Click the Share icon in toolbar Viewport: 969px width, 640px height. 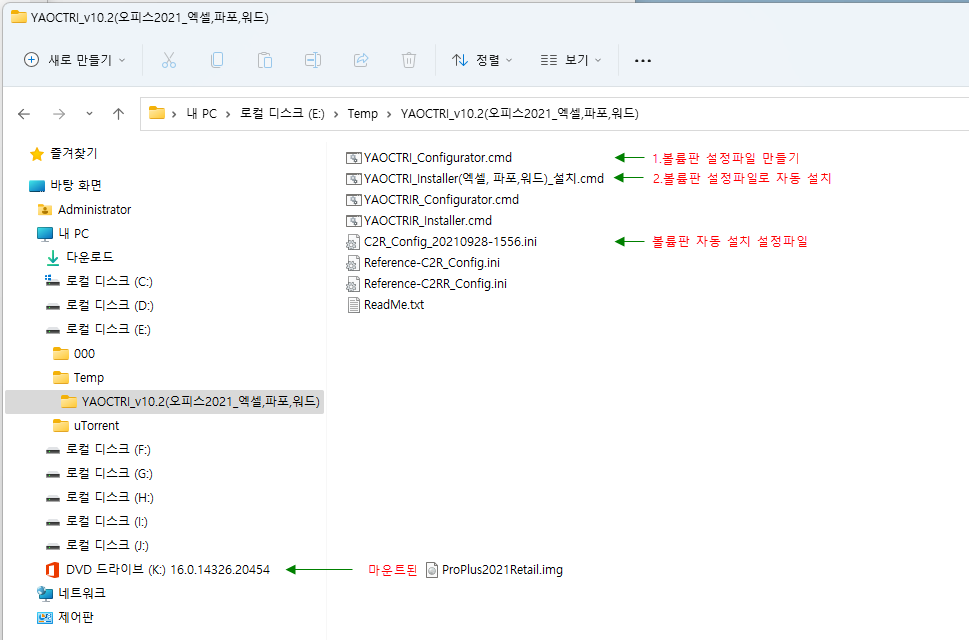361,60
